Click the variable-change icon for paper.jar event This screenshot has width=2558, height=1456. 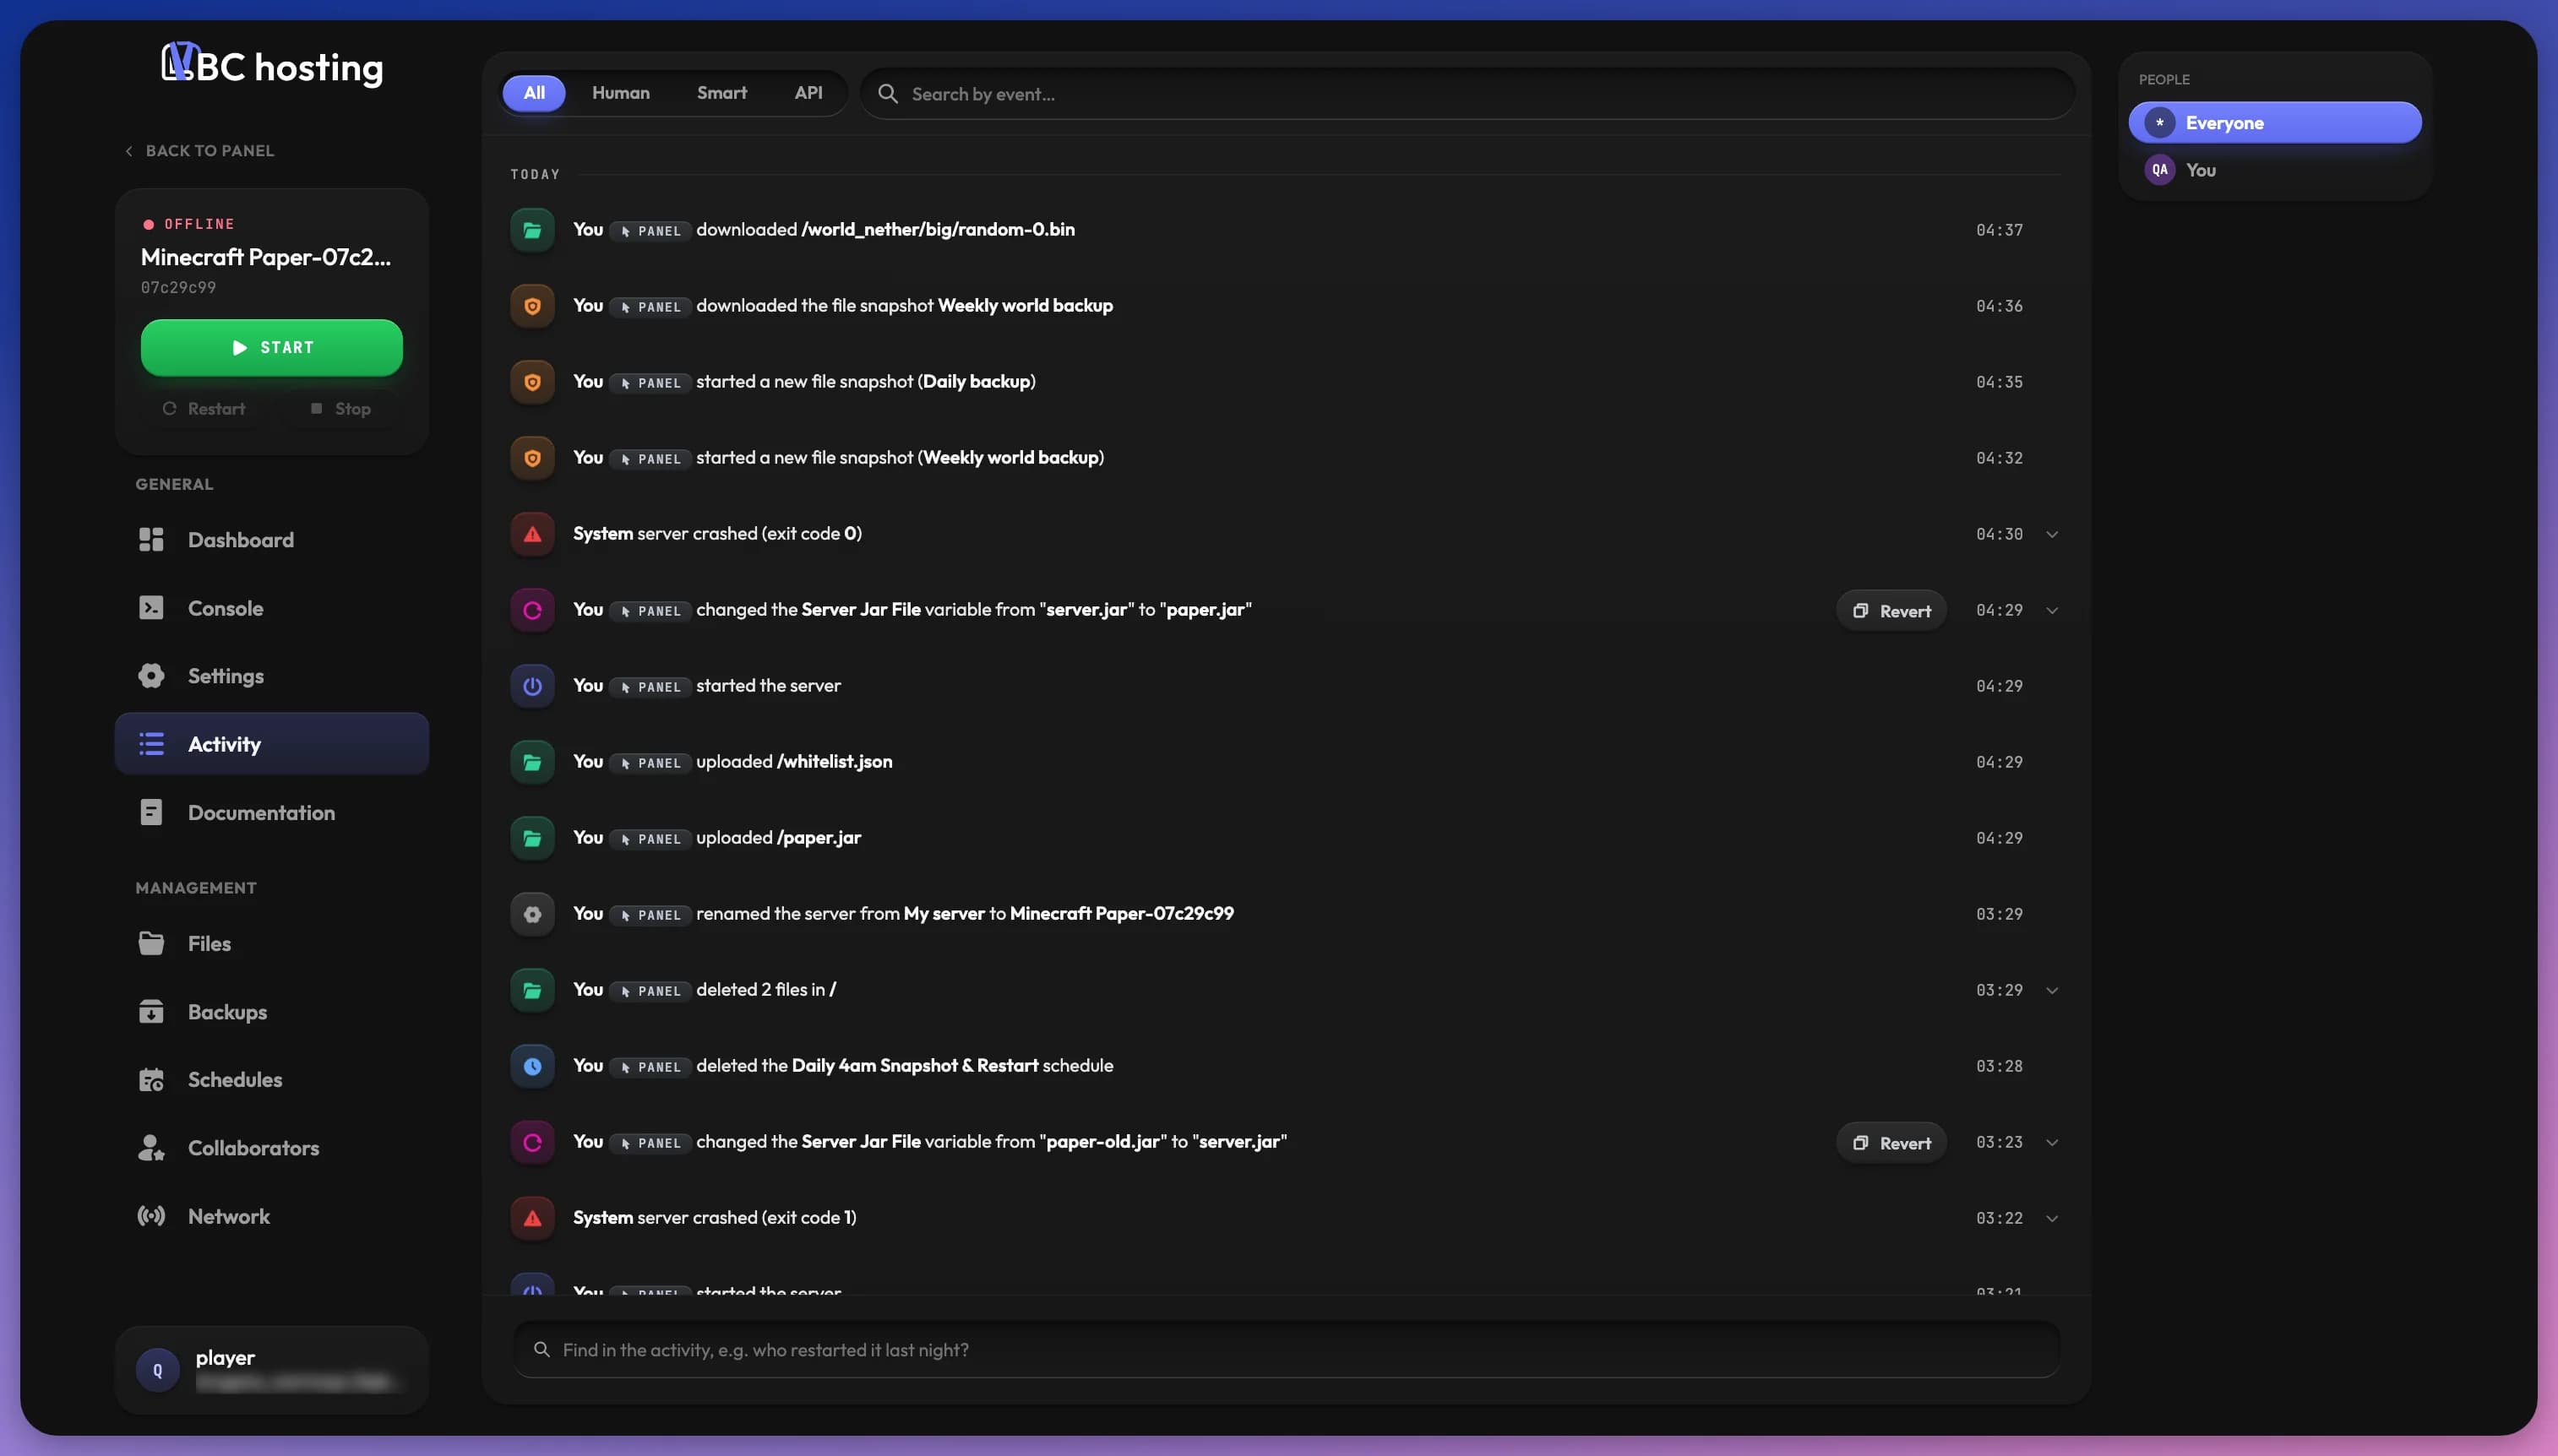[532, 610]
